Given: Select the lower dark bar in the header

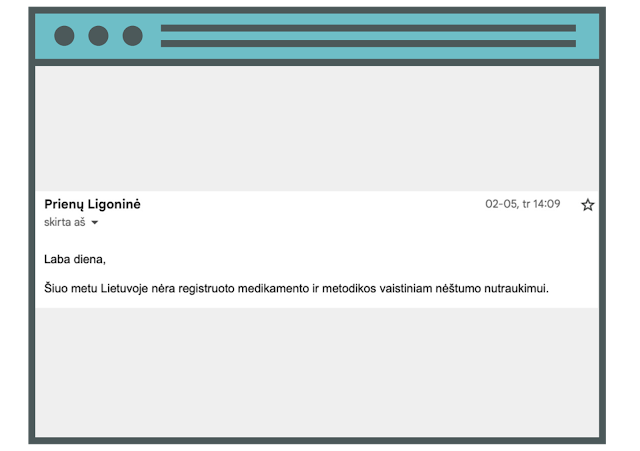Looking at the screenshot, I should [x=368, y=43].
